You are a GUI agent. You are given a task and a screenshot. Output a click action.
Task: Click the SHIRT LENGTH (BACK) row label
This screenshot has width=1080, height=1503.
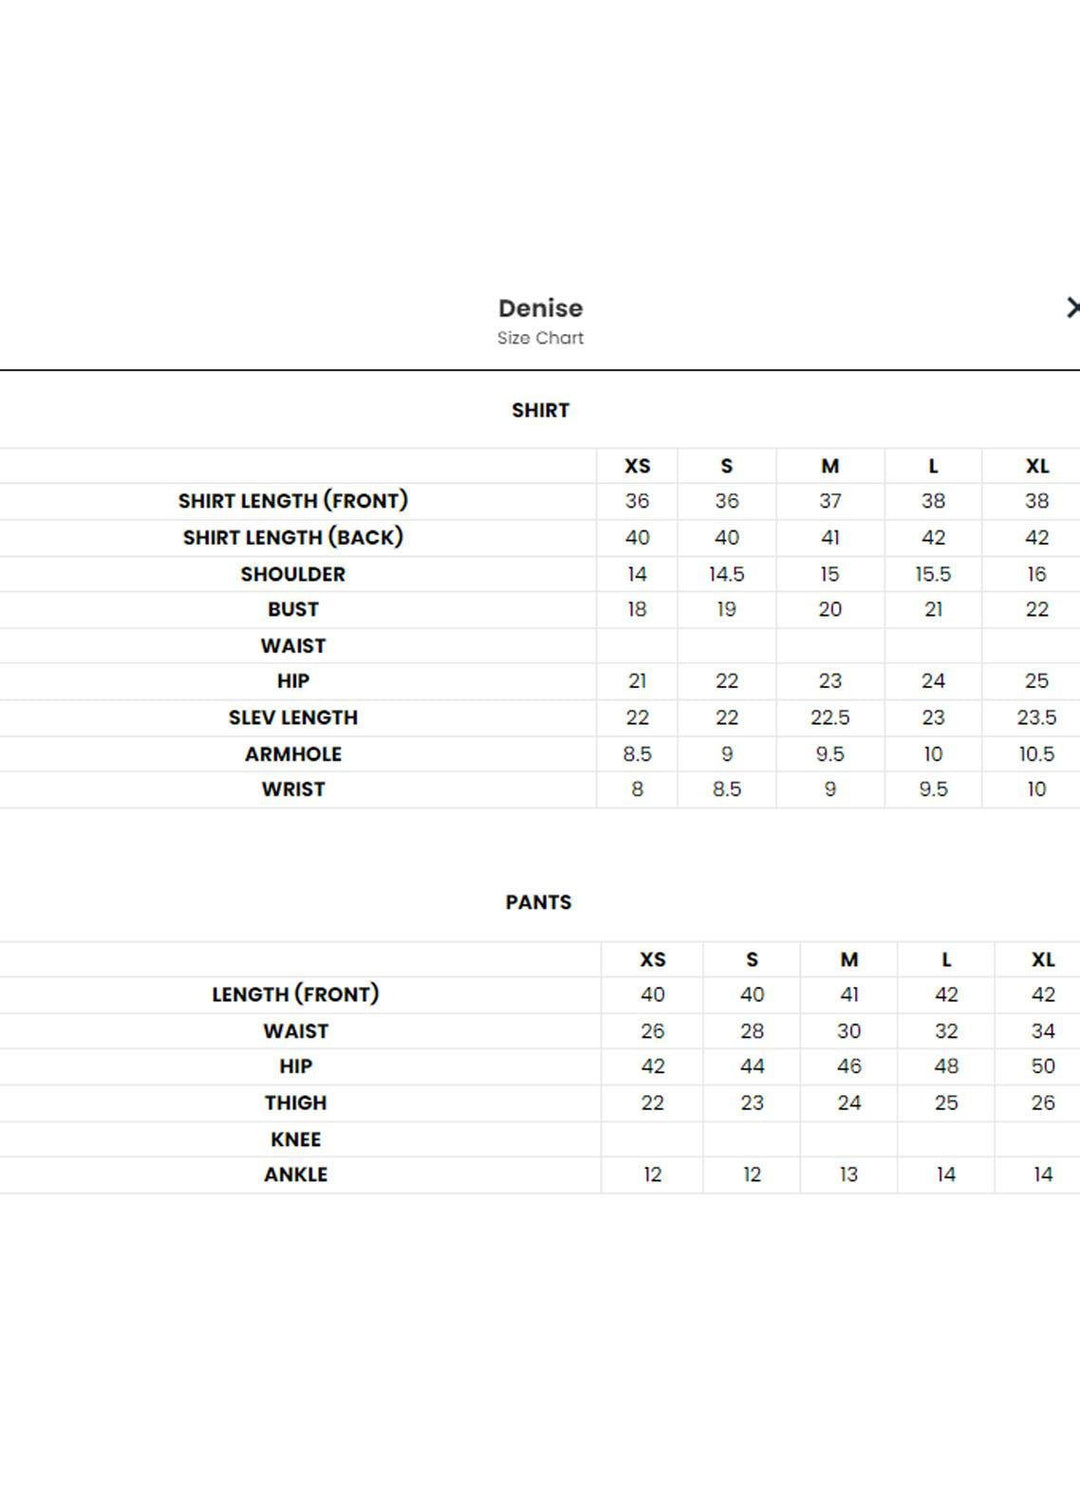tap(293, 537)
